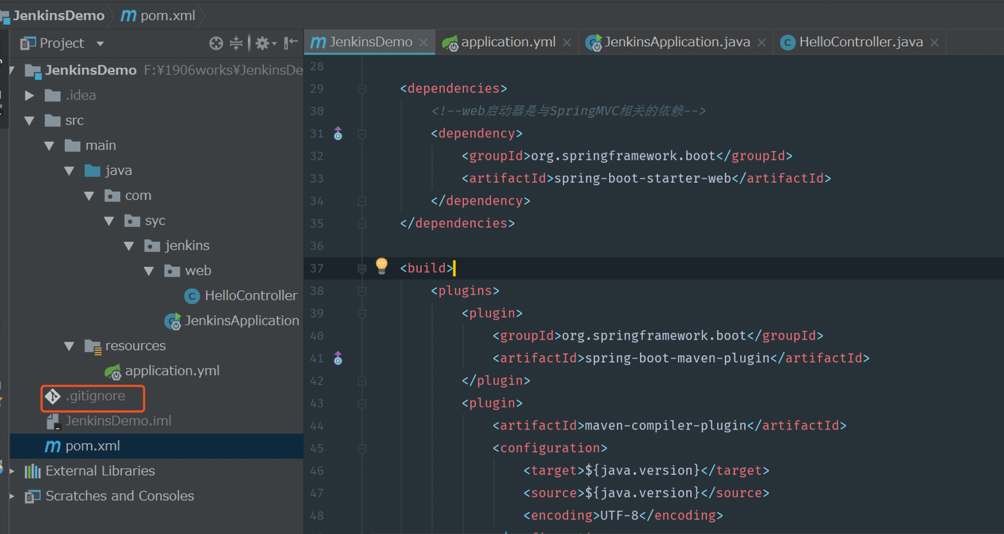Collapse the web package
1004x534 pixels.
tap(149, 271)
